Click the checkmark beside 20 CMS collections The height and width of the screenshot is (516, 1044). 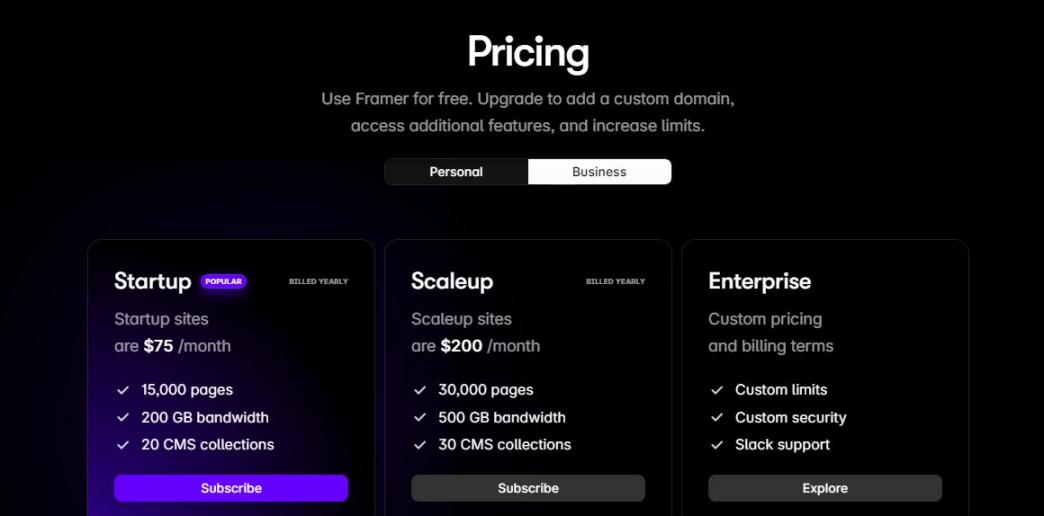pyautogui.click(x=123, y=445)
